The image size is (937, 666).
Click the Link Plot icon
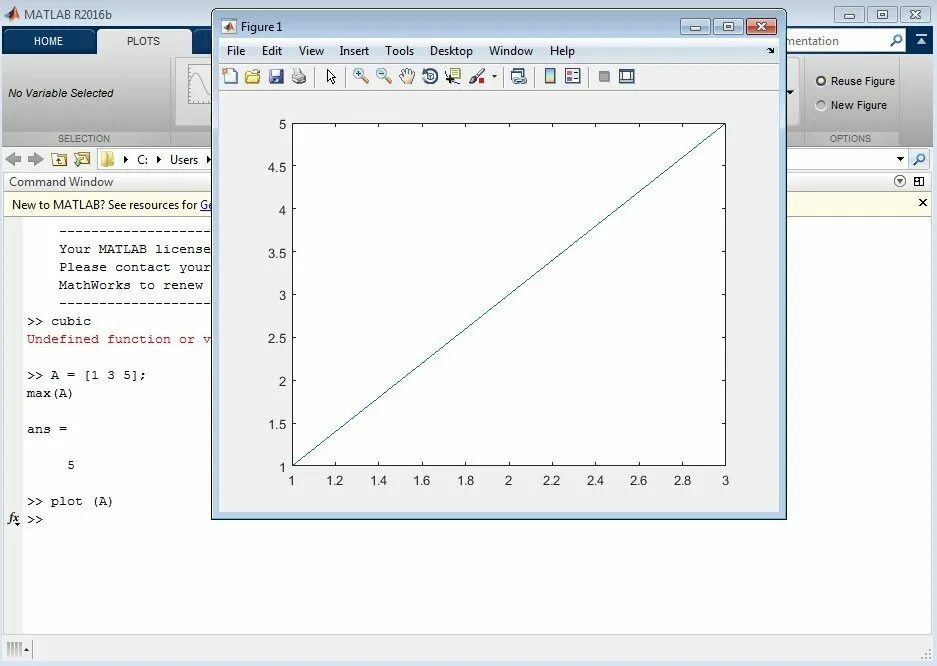(519, 76)
